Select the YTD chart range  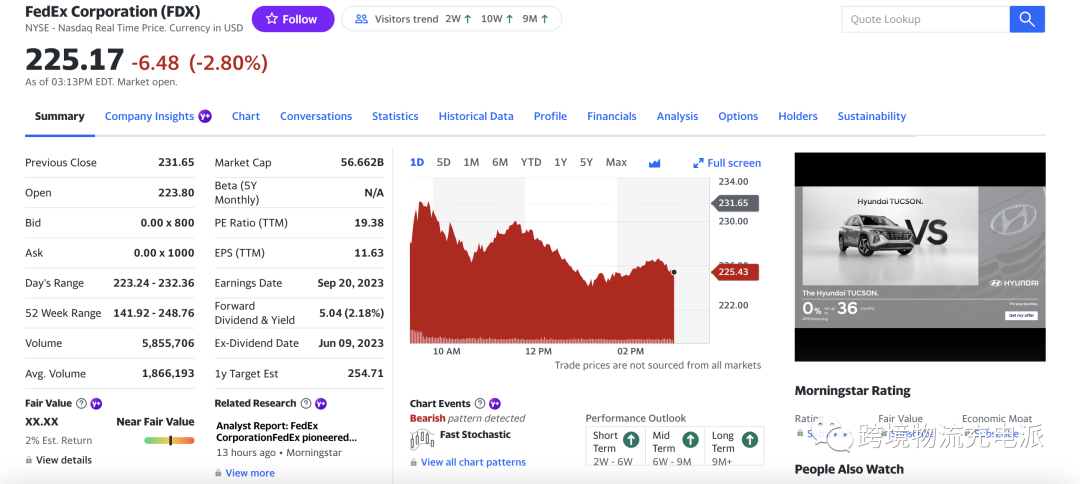[531, 162]
